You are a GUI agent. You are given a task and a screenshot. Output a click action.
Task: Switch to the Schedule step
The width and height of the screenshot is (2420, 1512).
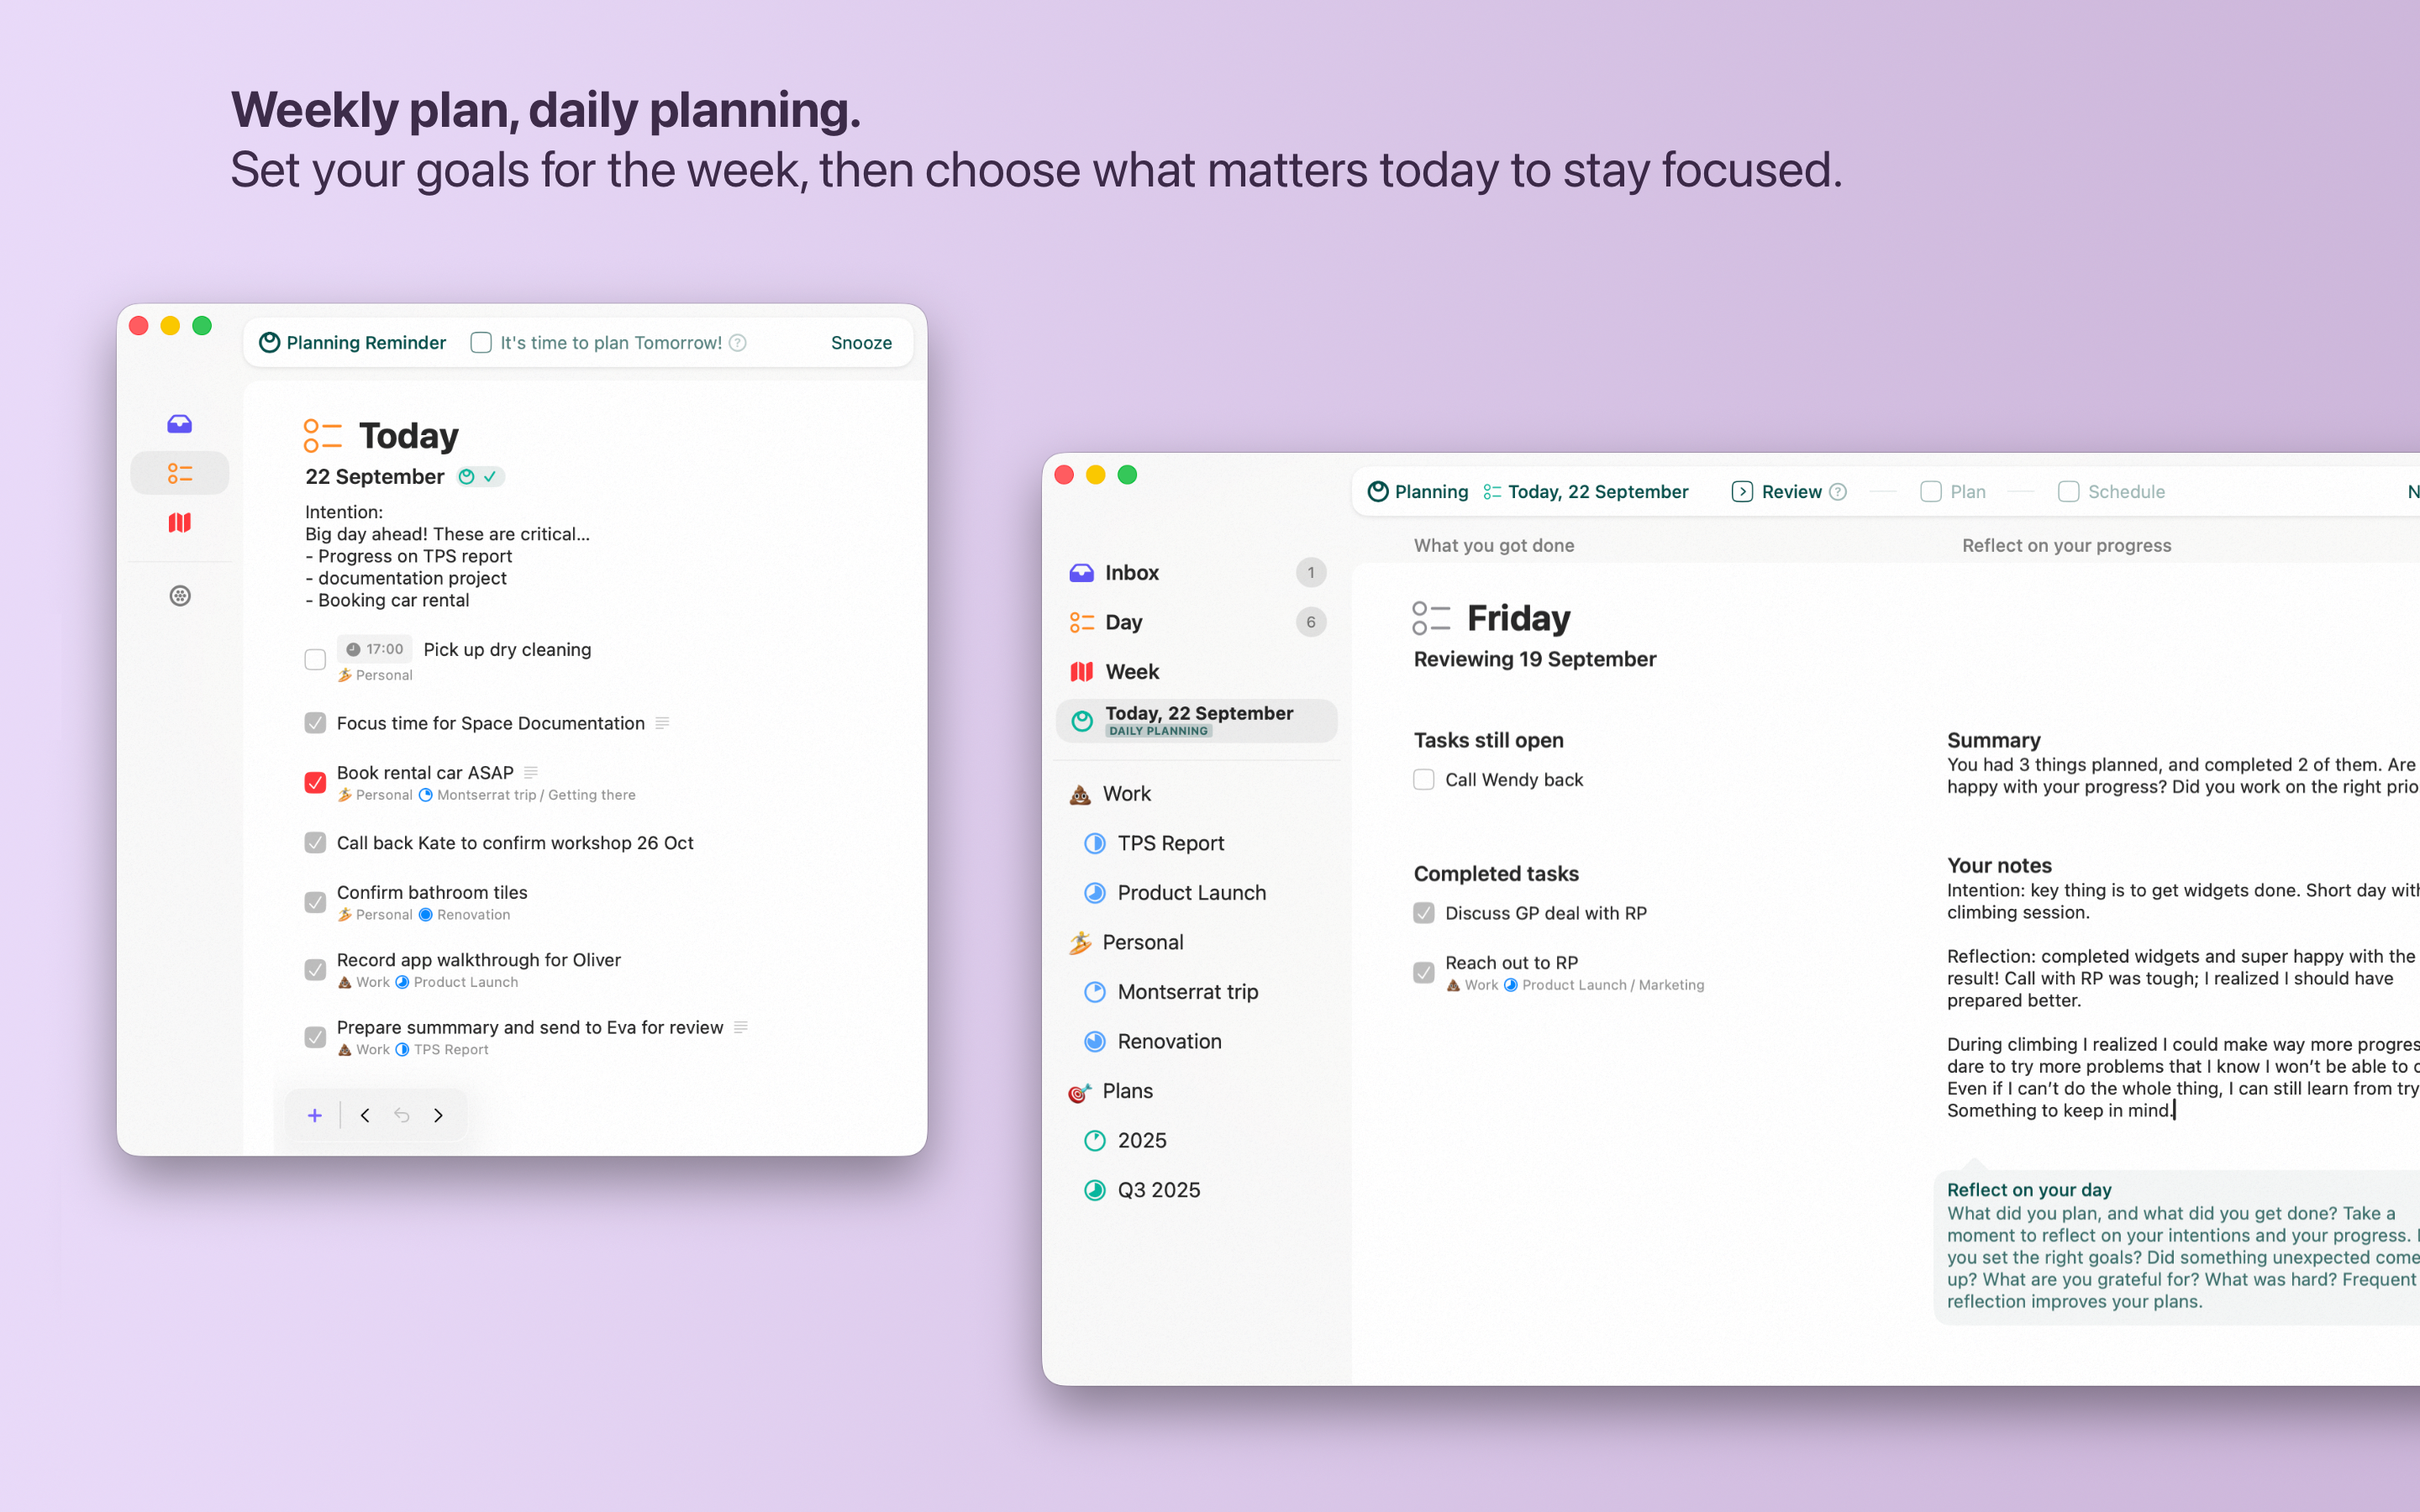[x=2111, y=492]
